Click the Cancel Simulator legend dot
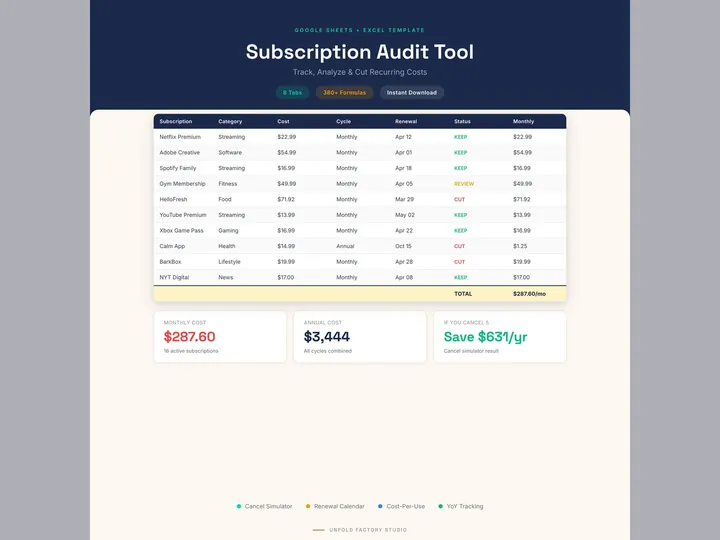Screen dimensions: 720x540 (x=239, y=506)
